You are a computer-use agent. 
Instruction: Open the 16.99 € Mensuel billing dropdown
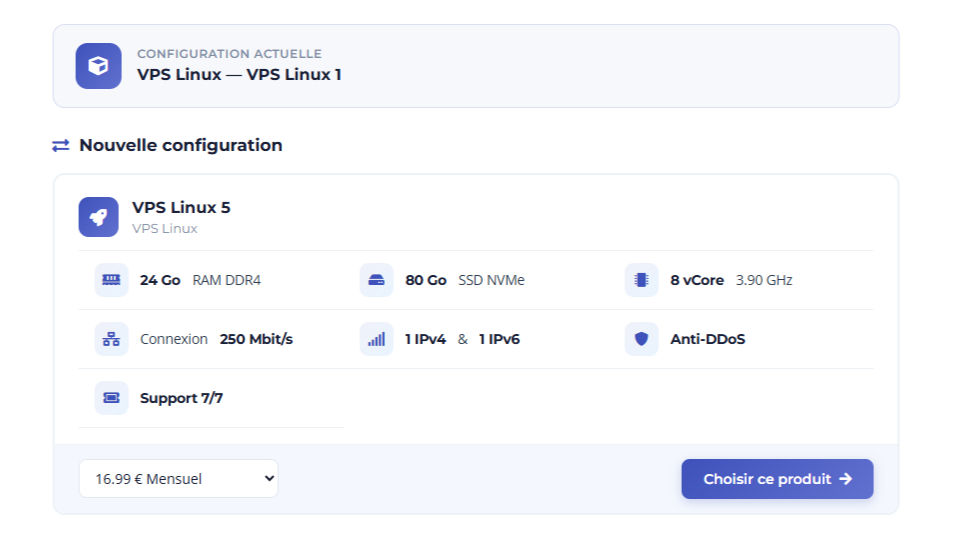[x=178, y=479]
